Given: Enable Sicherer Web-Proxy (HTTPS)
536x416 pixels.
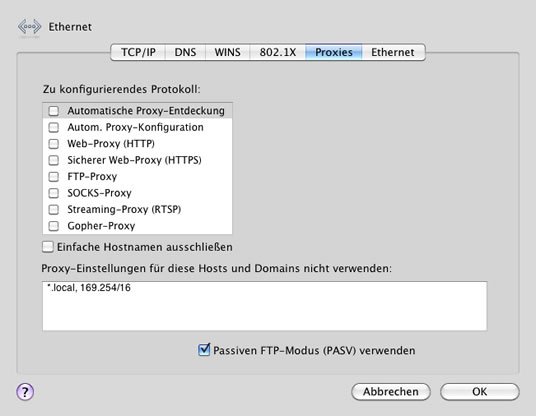Looking at the screenshot, I should 54,160.
